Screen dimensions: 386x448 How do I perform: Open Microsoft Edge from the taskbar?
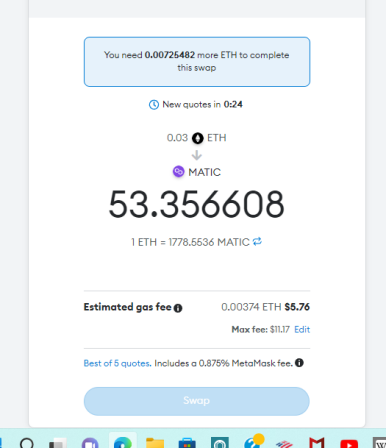click(x=123, y=442)
